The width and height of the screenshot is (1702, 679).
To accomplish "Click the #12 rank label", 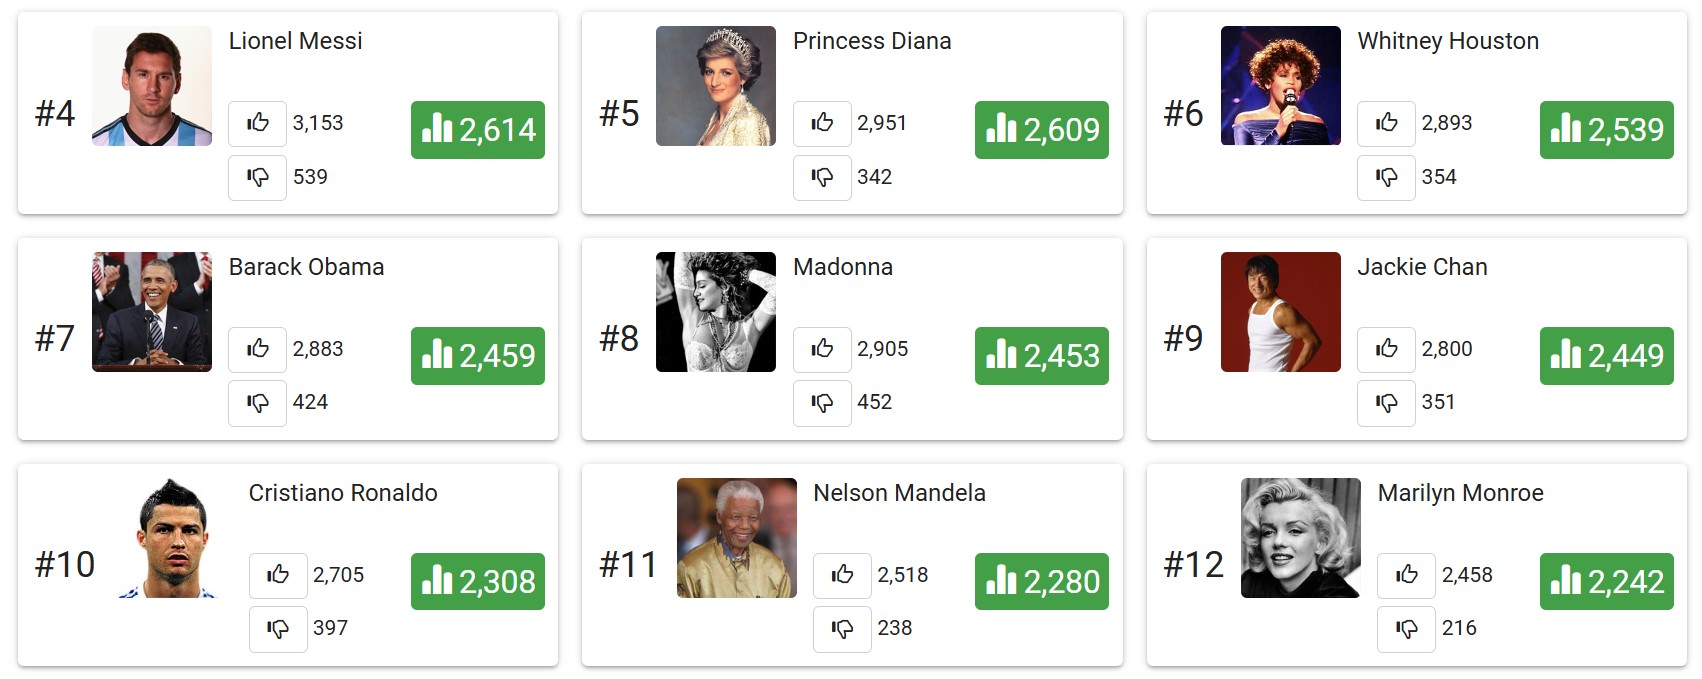I will point(1193,565).
